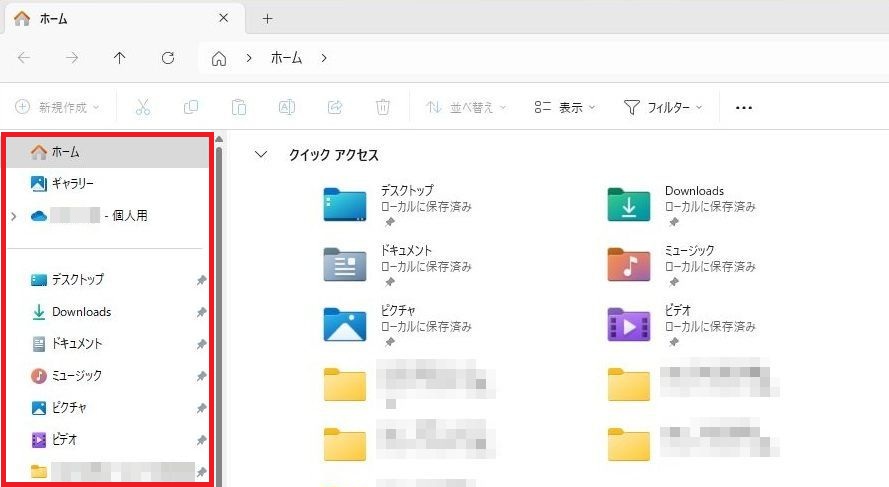
Task: Select ギャラリー in the navigation pane
Action: tap(72, 184)
